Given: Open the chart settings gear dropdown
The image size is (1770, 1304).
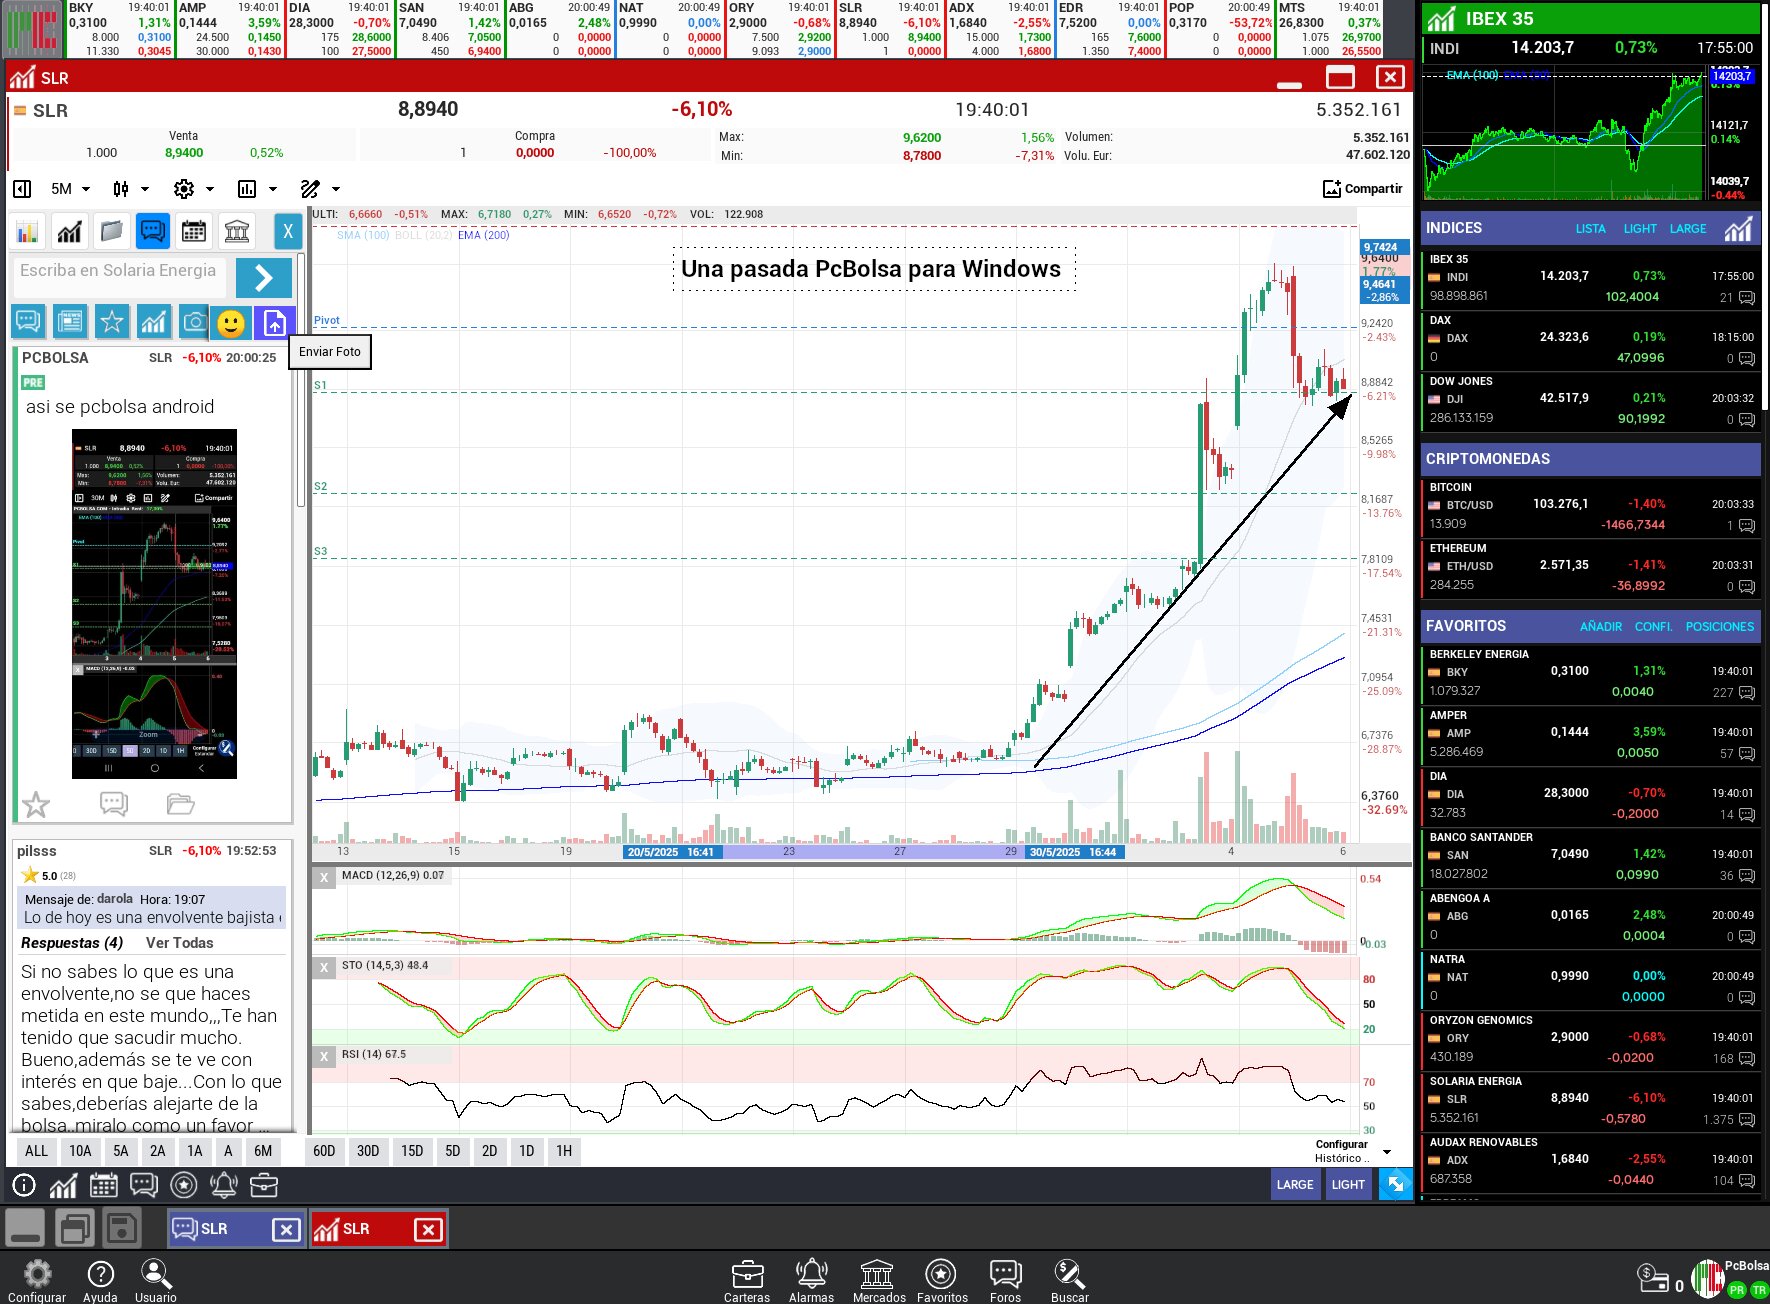Looking at the screenshot, I should click(x=193, y=189).
